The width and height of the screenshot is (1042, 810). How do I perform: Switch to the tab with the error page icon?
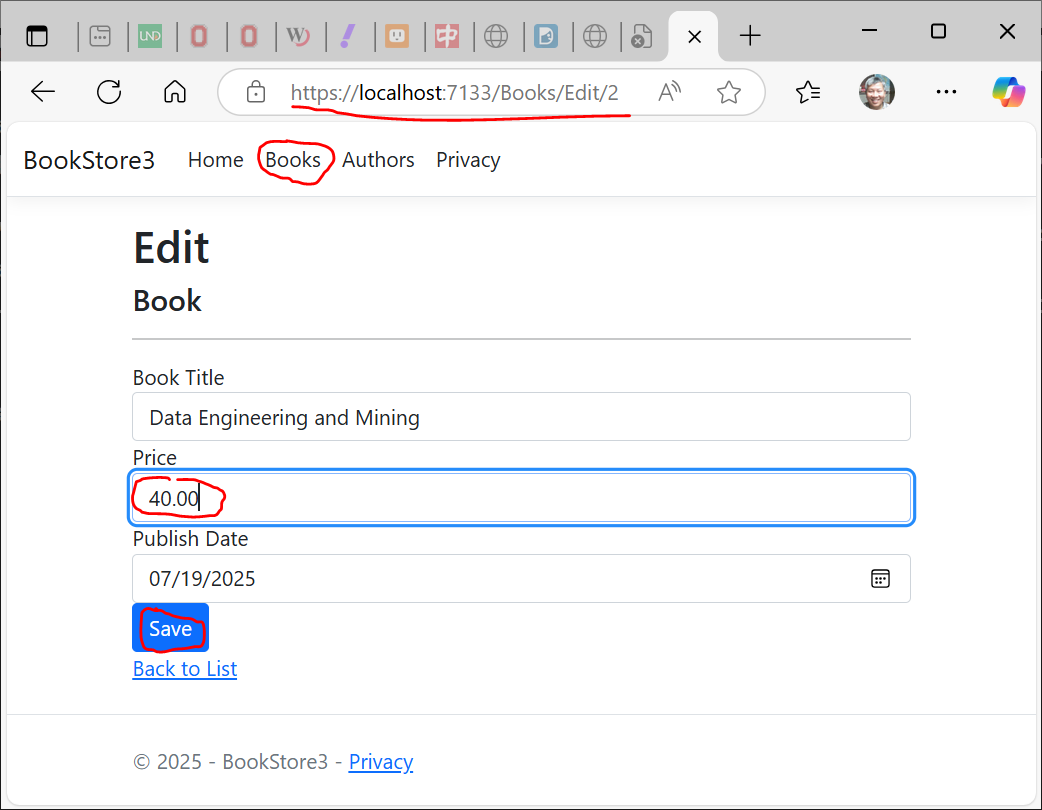pos(641,36)
